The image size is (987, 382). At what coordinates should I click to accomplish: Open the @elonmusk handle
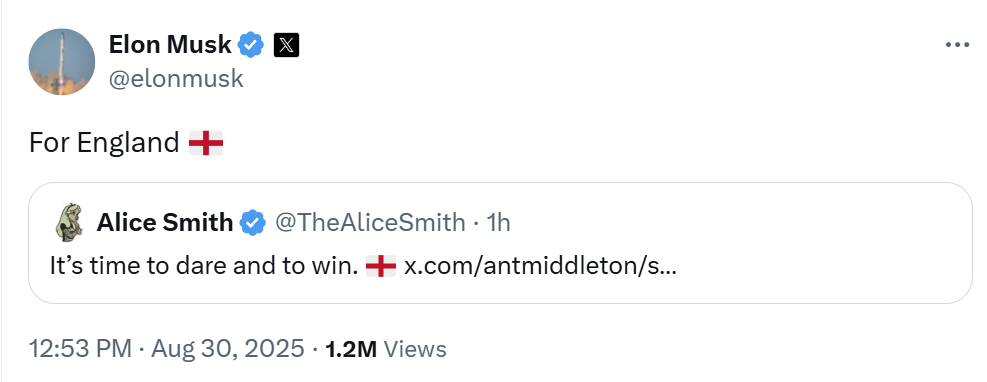(x=176, y=79)
